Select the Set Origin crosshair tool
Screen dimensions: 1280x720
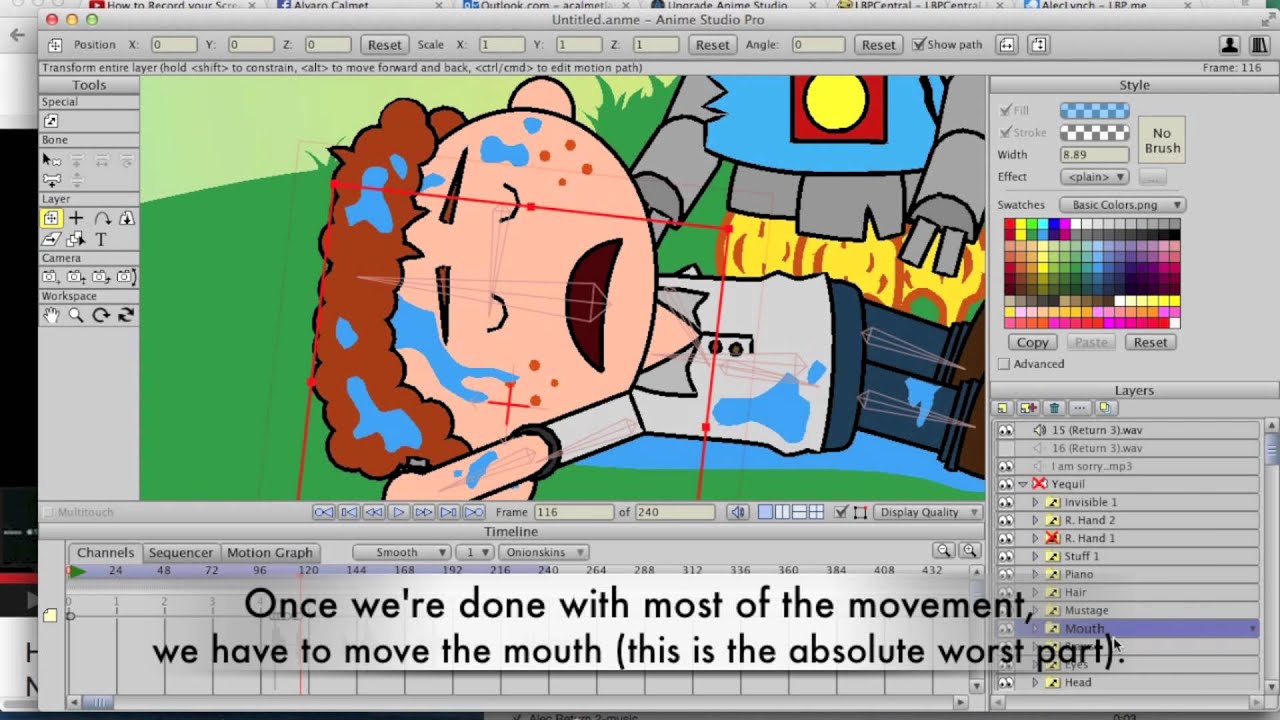click(x=76, y=218)
